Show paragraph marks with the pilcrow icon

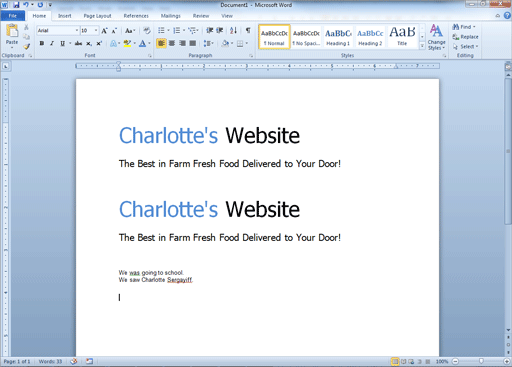click(x=248, y=30)
